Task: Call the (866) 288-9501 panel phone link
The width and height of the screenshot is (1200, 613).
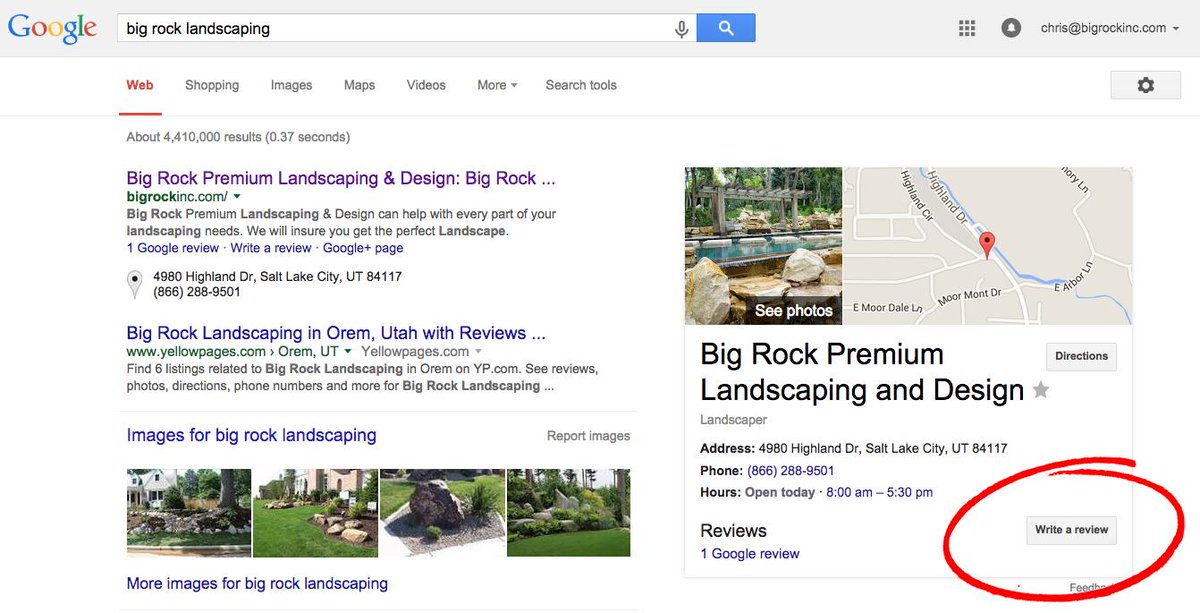Action: (791, 470)
